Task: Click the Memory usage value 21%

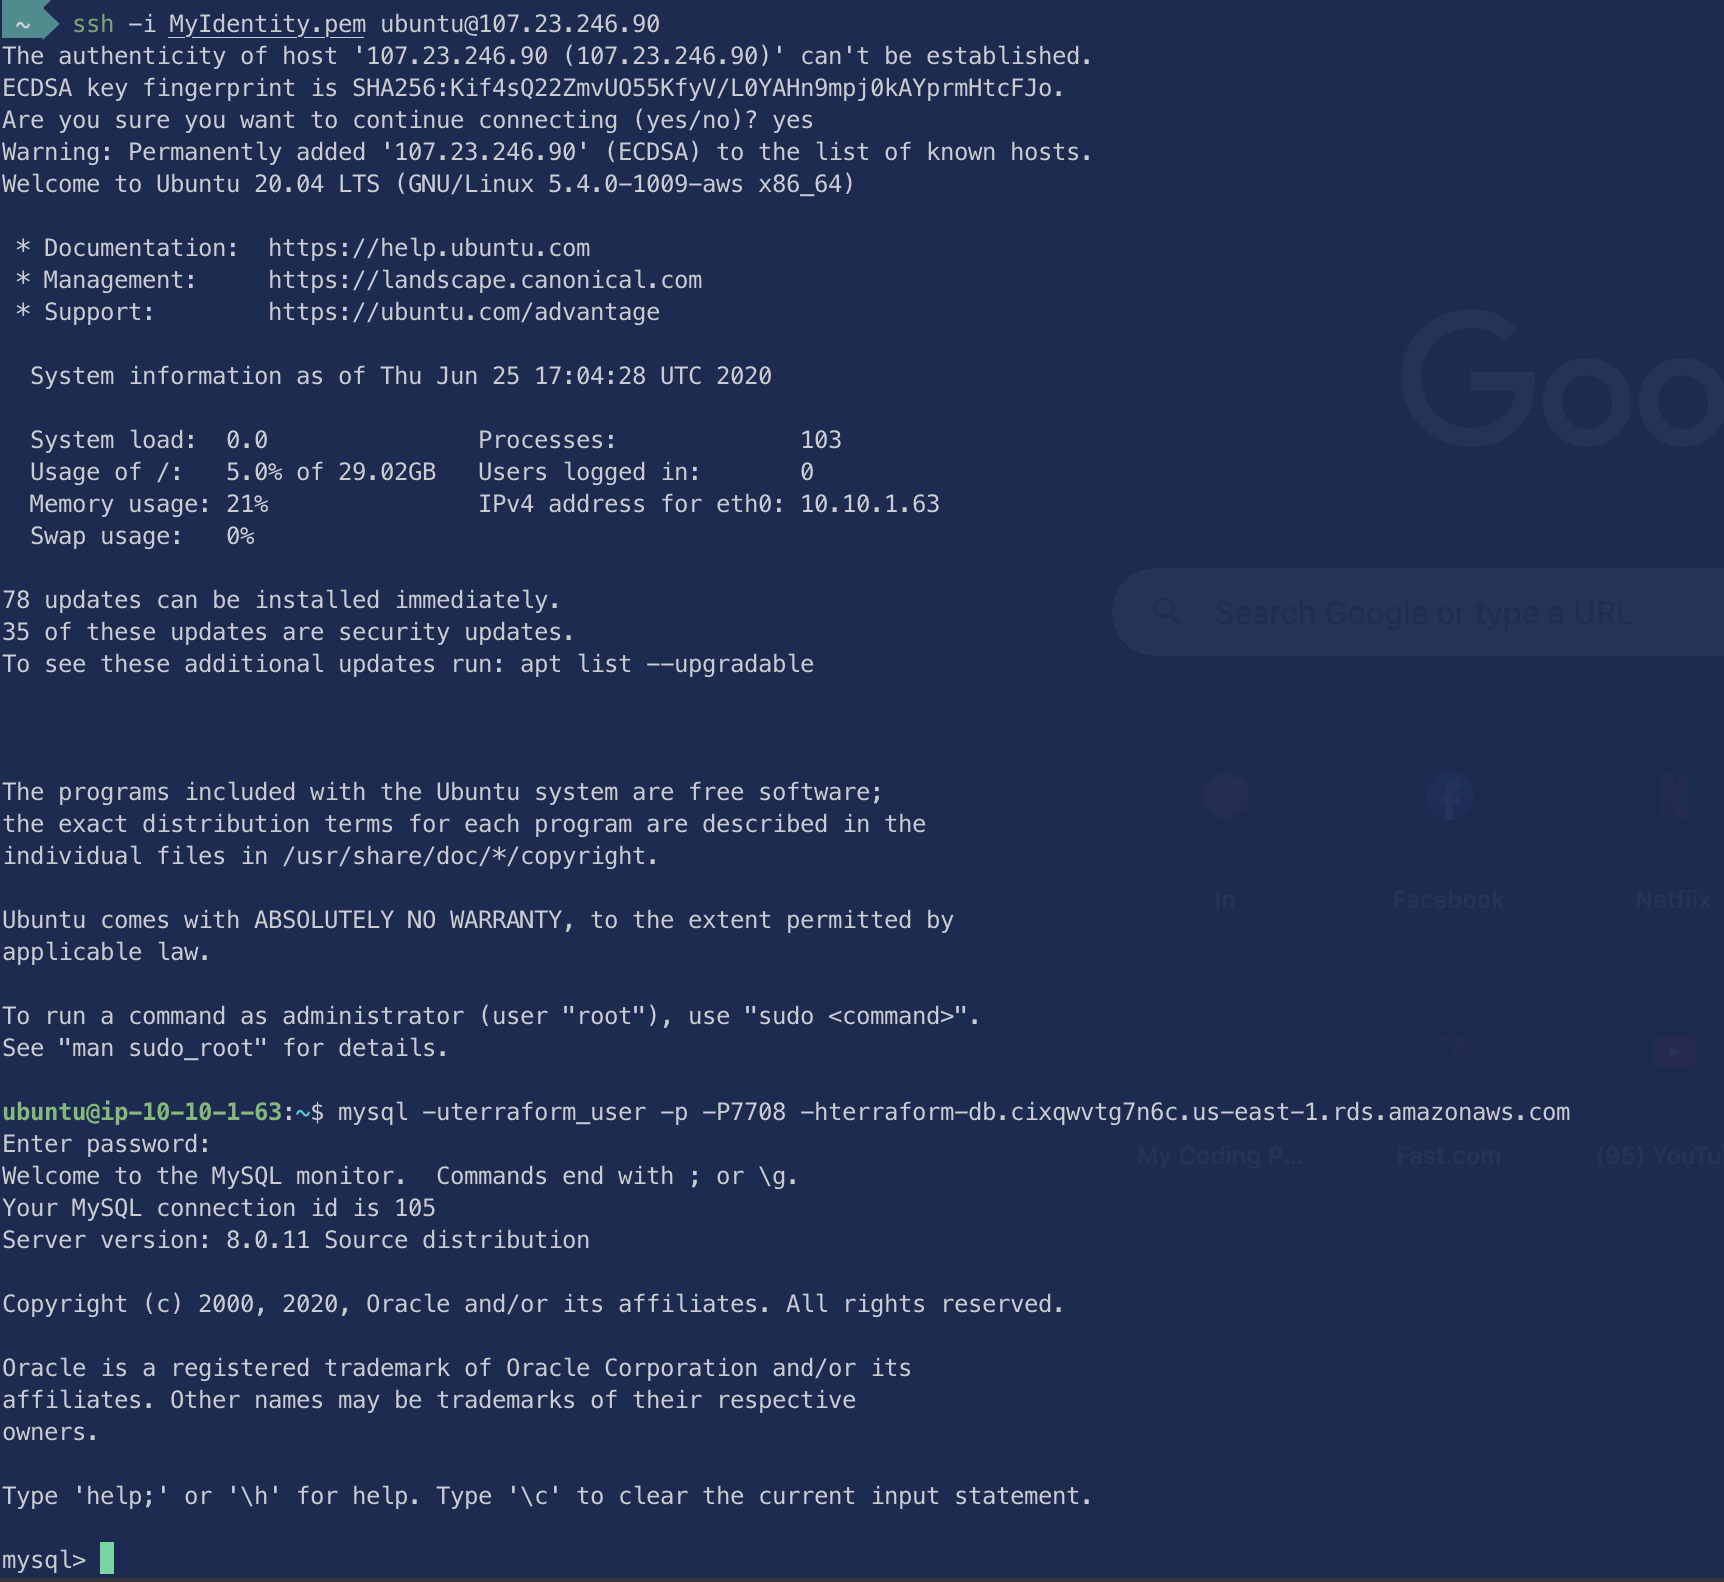Action: point(247,504)
